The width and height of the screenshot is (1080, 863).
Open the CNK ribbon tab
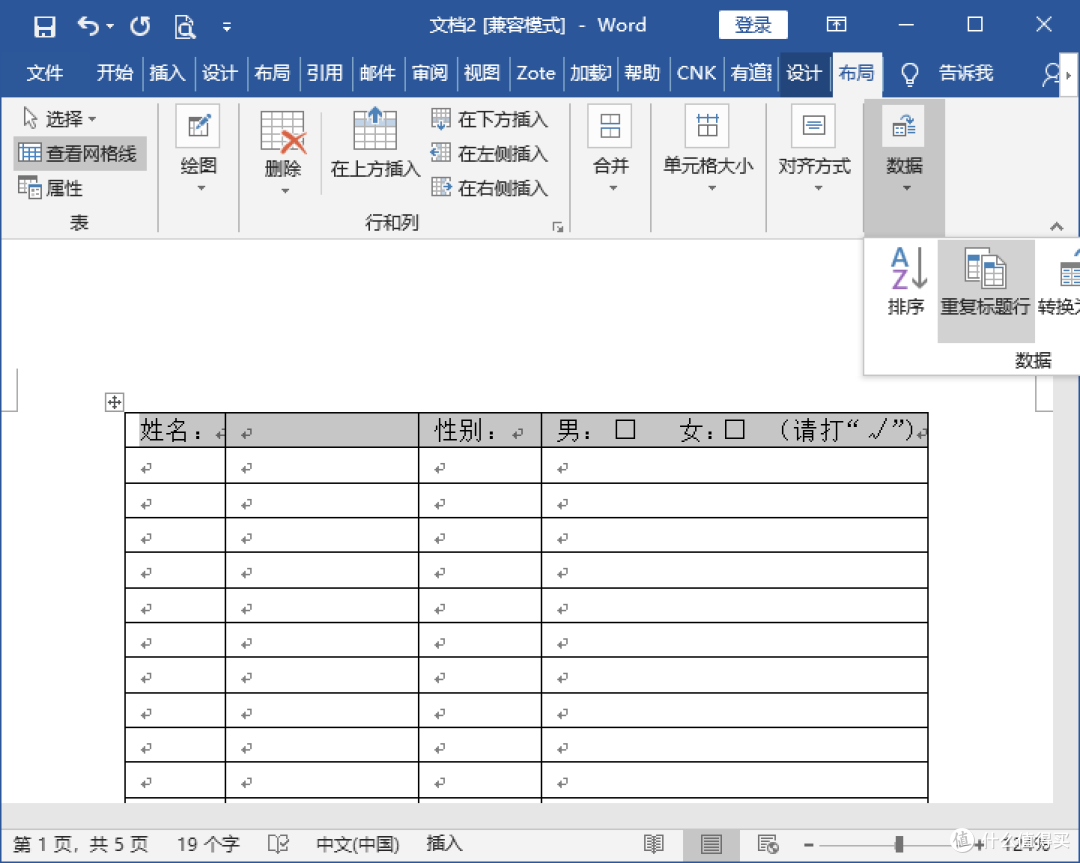[696, 73]
